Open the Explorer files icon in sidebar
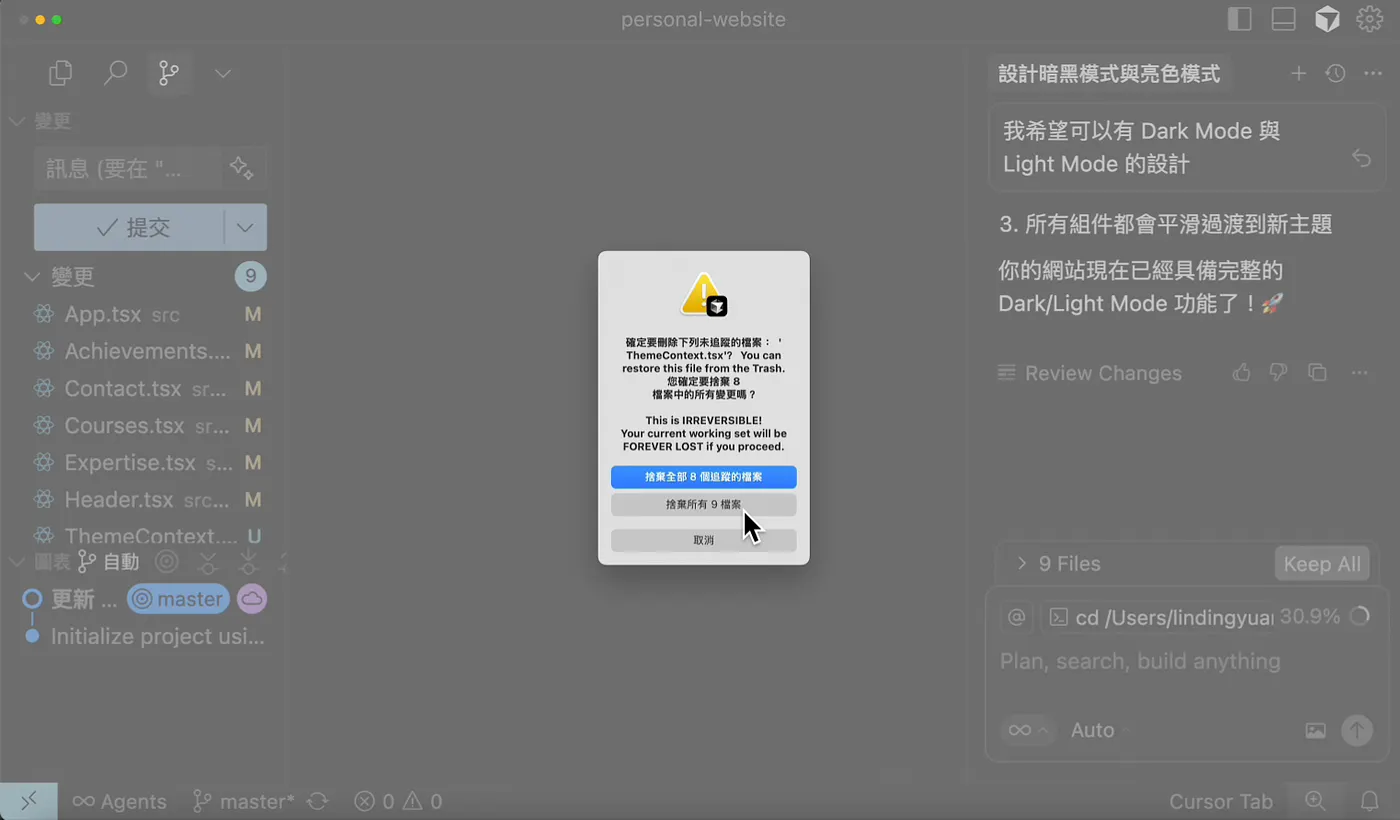Viewport: 1400px width, 820px height. 61,73
